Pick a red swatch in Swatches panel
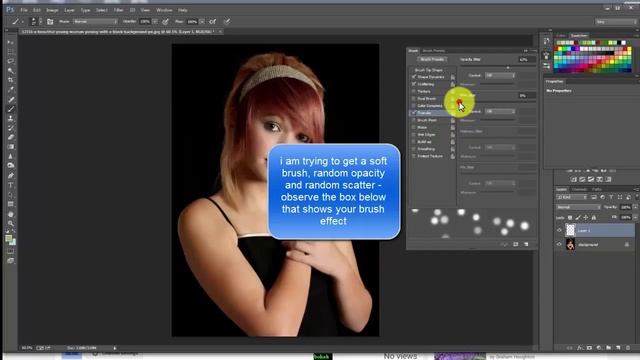This screenshot has width=640, height=360. (557, 49)
